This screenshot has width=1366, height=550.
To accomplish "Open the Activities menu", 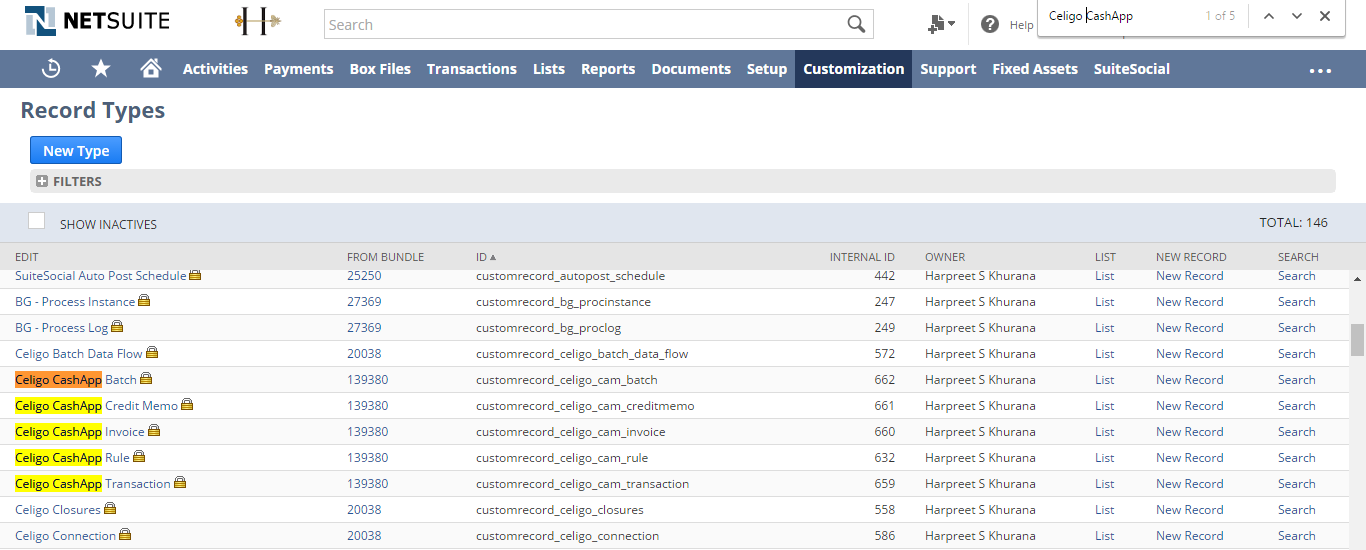I will pos(215,69).
